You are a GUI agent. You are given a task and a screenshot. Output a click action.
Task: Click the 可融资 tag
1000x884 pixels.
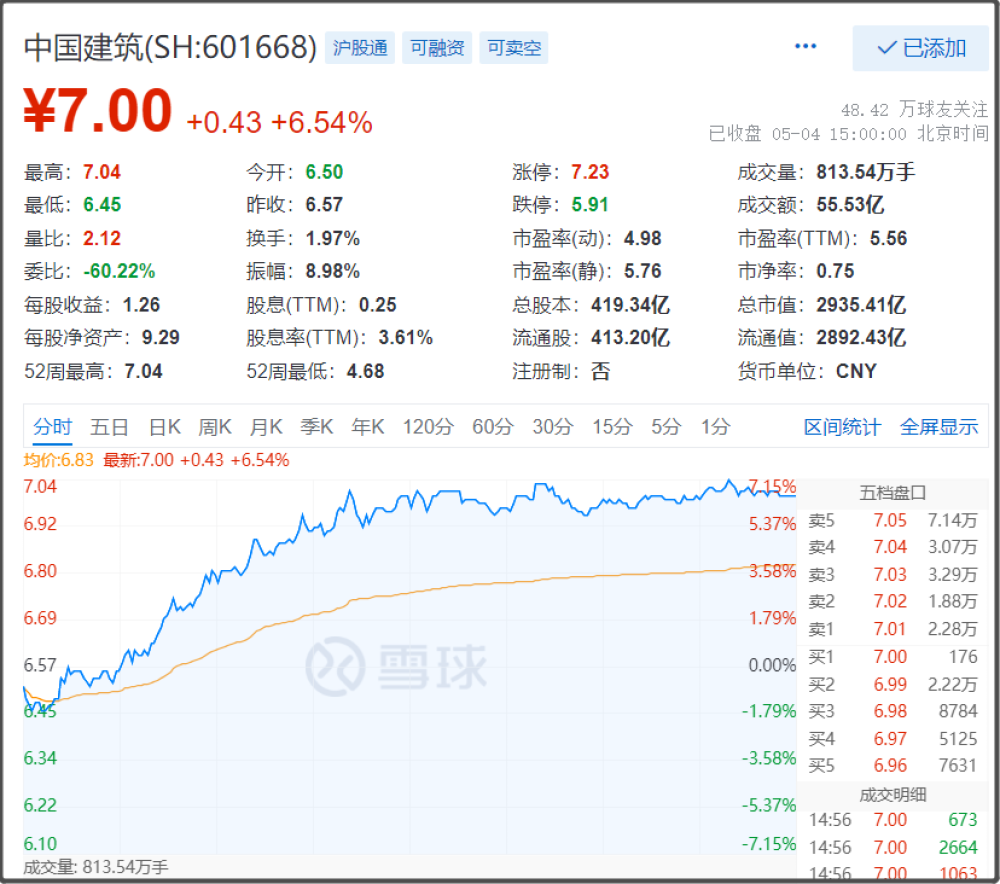[438, 48]
